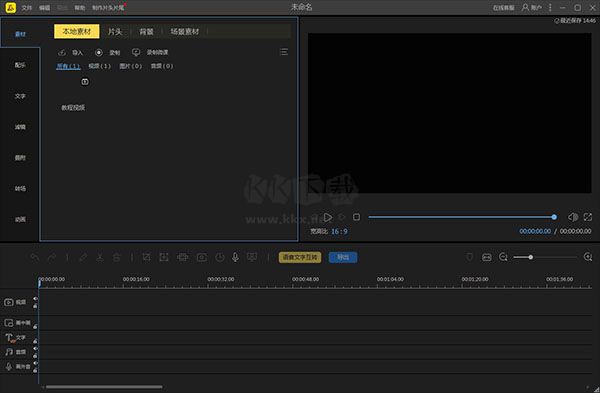The height and width of the screenshot is (393, 600).
Task: Click the snapshot camera icon in toolbar
Action: 202,258
